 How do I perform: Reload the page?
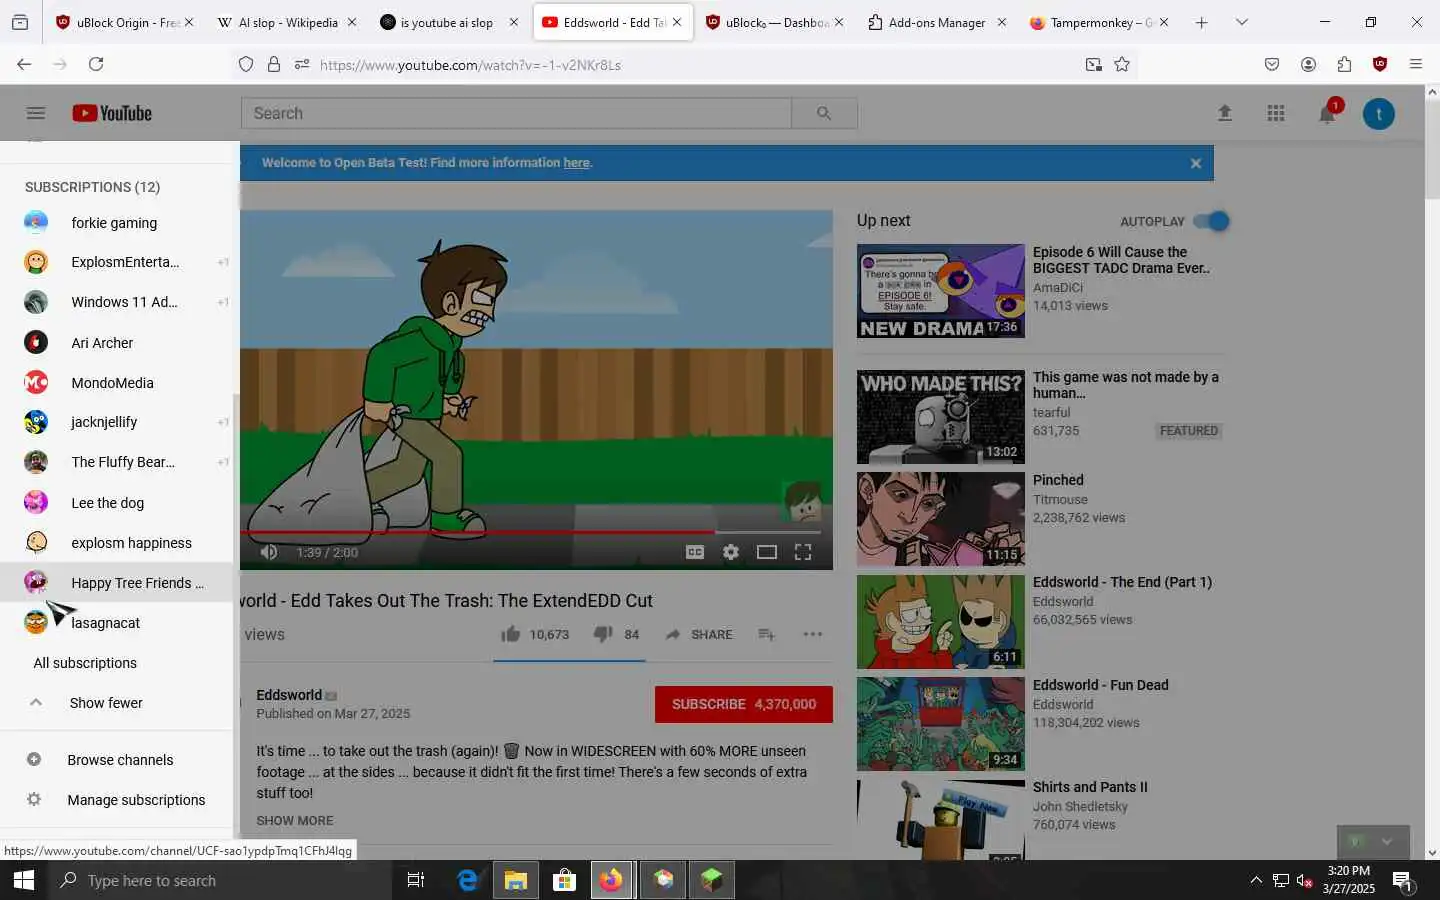pos(96,64)
